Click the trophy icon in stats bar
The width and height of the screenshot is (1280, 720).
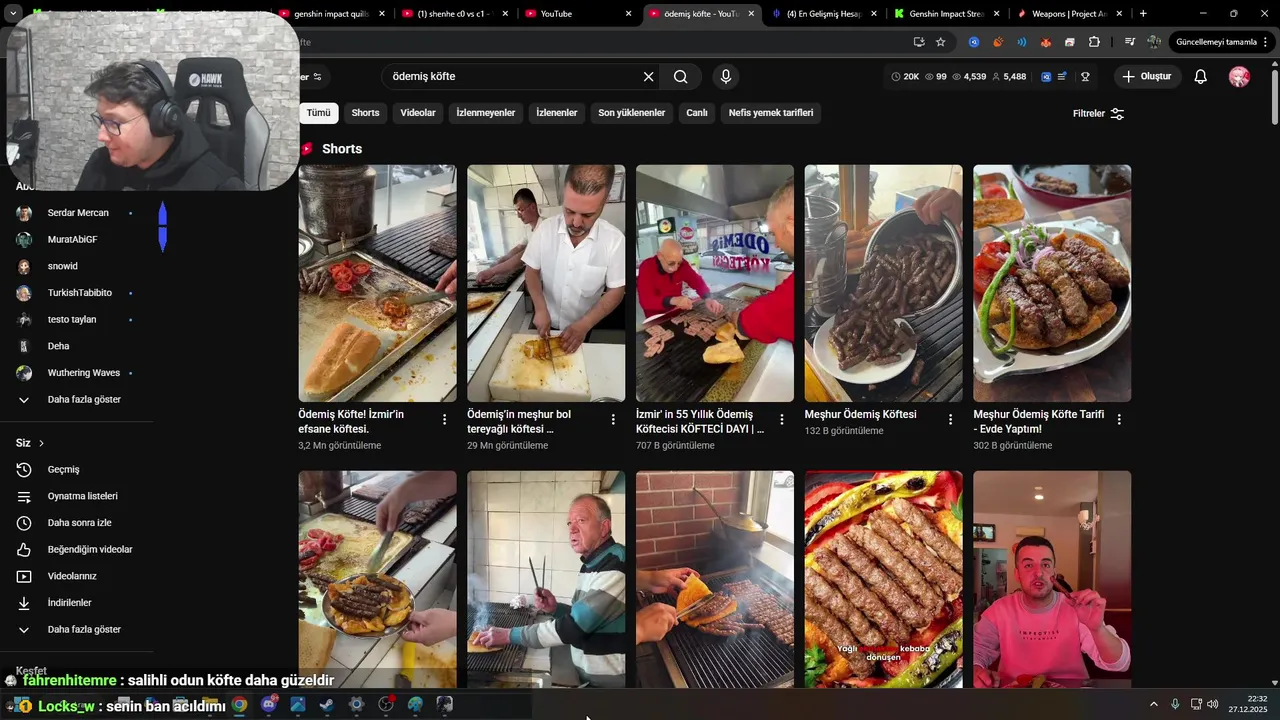1085,77
